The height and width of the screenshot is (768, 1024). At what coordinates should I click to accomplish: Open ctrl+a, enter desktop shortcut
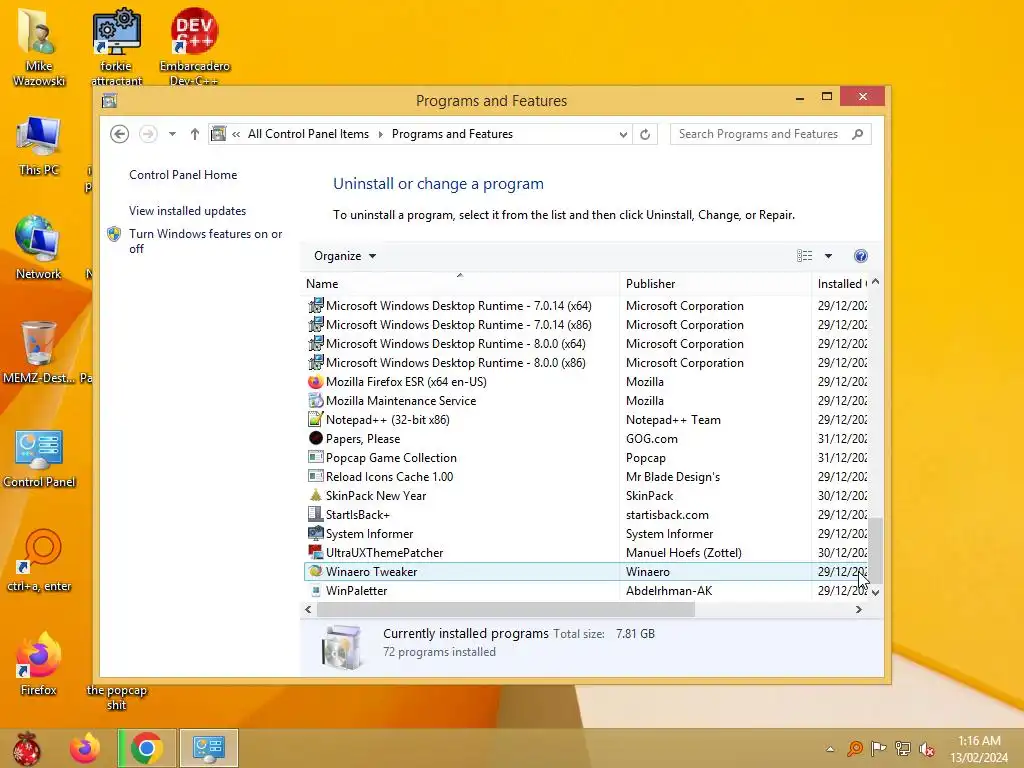coord(39,560)
